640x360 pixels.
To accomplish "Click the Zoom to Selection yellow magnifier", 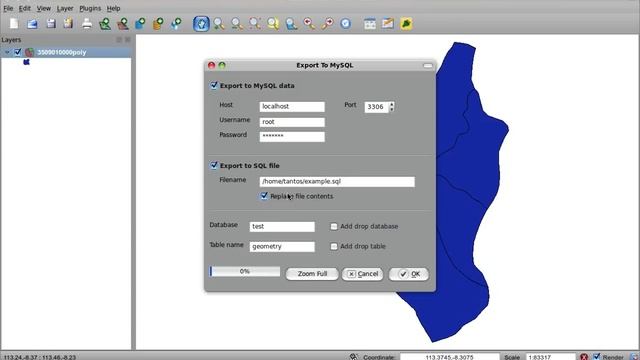I will point(273,24).
